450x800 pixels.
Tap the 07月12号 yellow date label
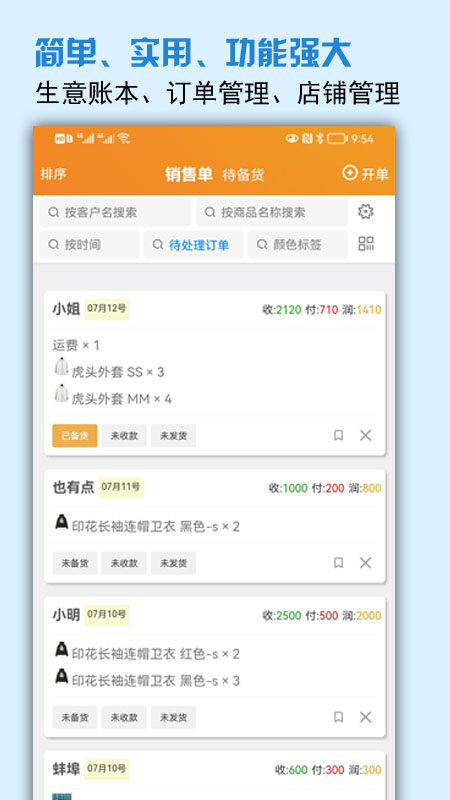107,309
